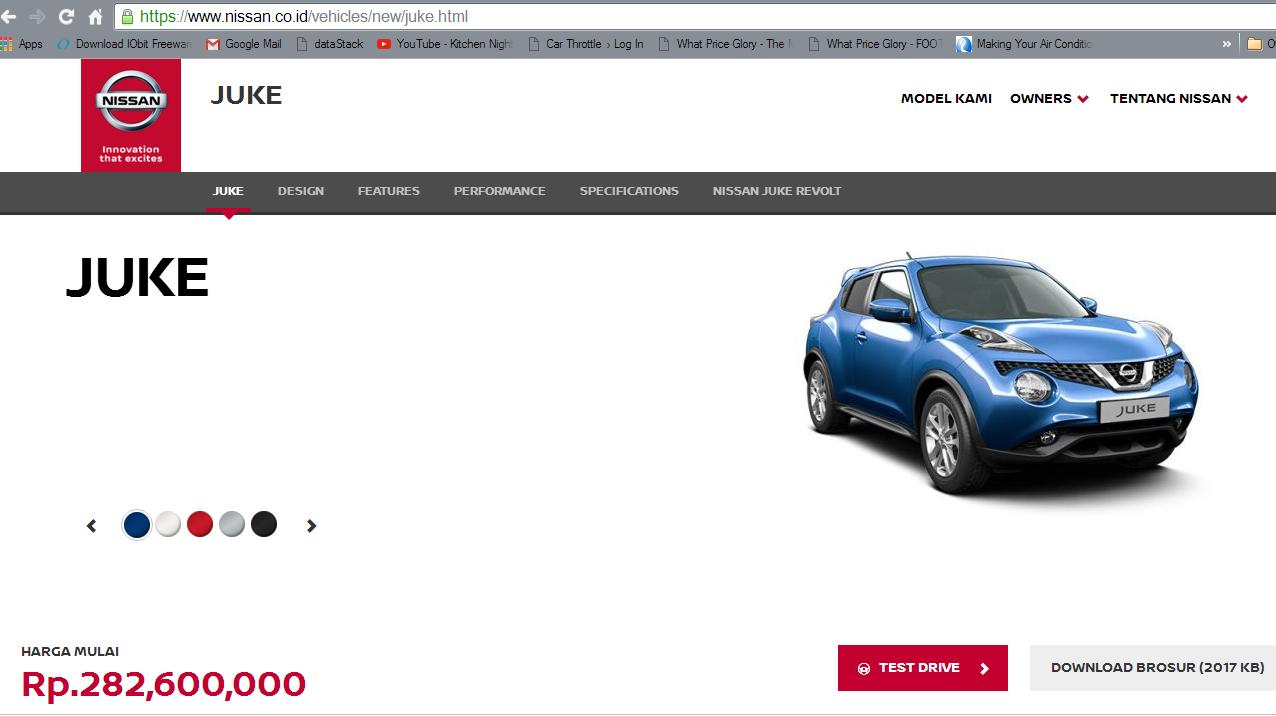Viewport: 1276px width, 716px height.
Task: Expand the OWNERS dropdown
Action: (x=1049, y=98)
